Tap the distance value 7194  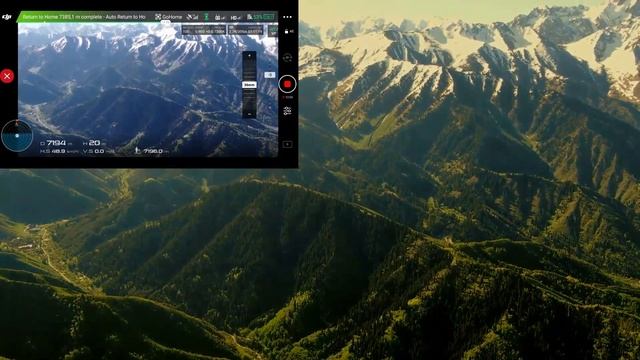56,143
